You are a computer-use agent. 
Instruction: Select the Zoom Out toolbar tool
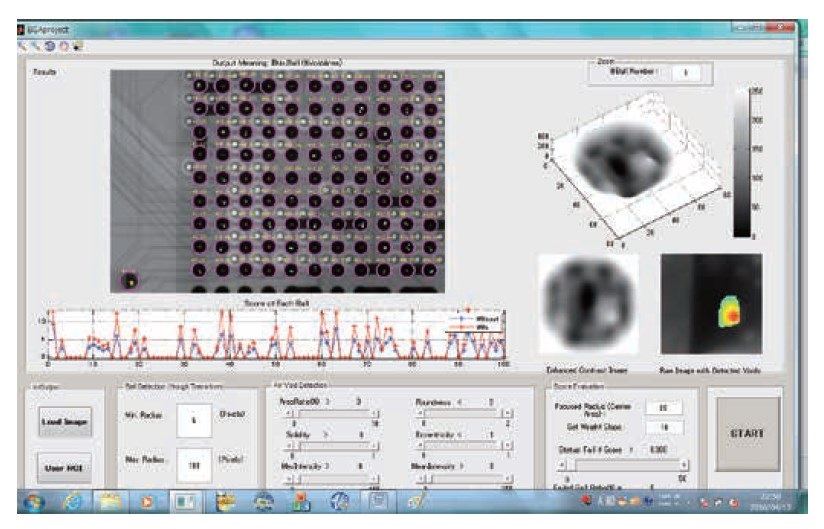click(x=36, y=46)
